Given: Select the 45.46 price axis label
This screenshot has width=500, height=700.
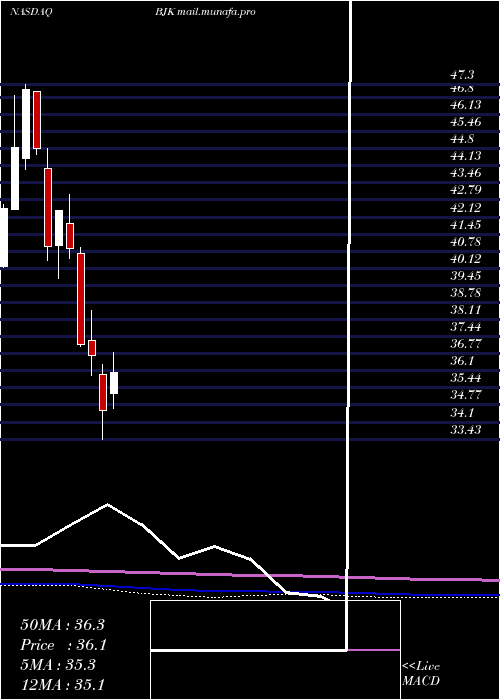Looking at the screenshot, I should [x=466, y=122].
